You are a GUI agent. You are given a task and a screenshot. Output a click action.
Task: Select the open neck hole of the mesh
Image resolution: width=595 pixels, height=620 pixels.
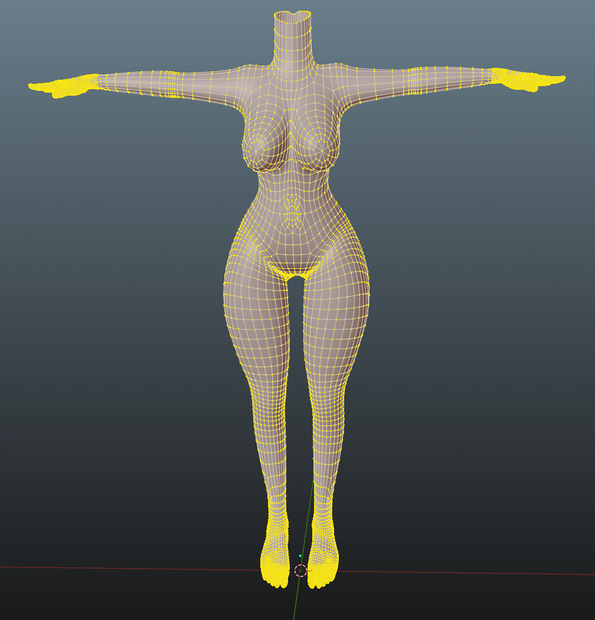point(293,17)
